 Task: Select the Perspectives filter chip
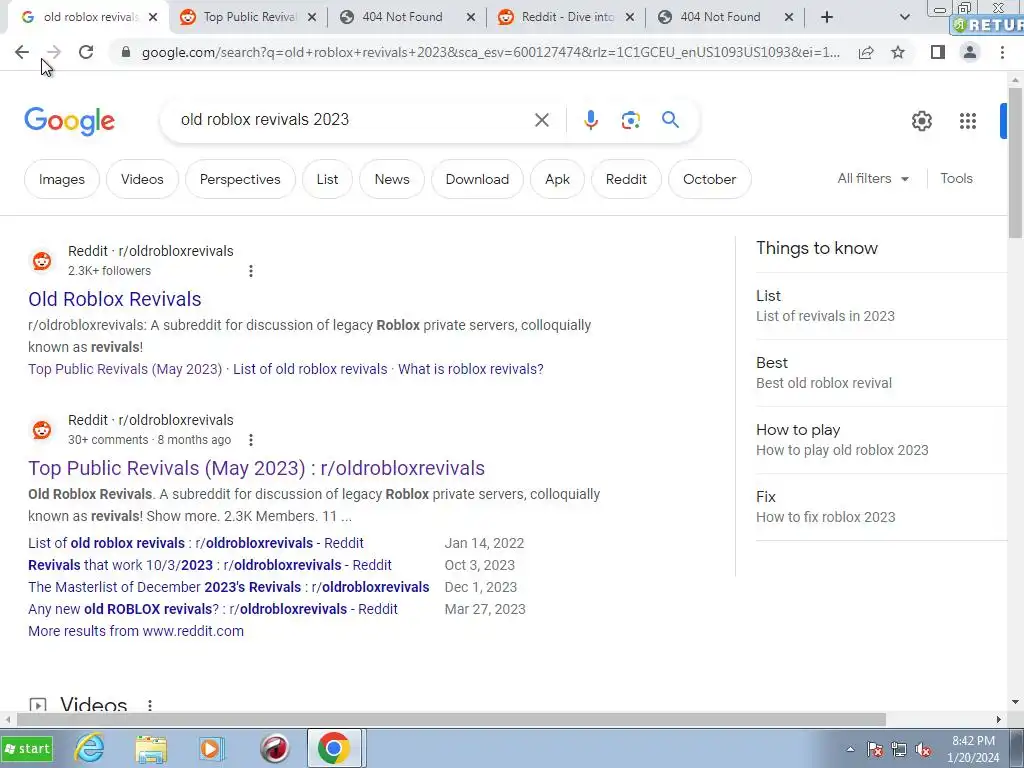tap(240, 179)
